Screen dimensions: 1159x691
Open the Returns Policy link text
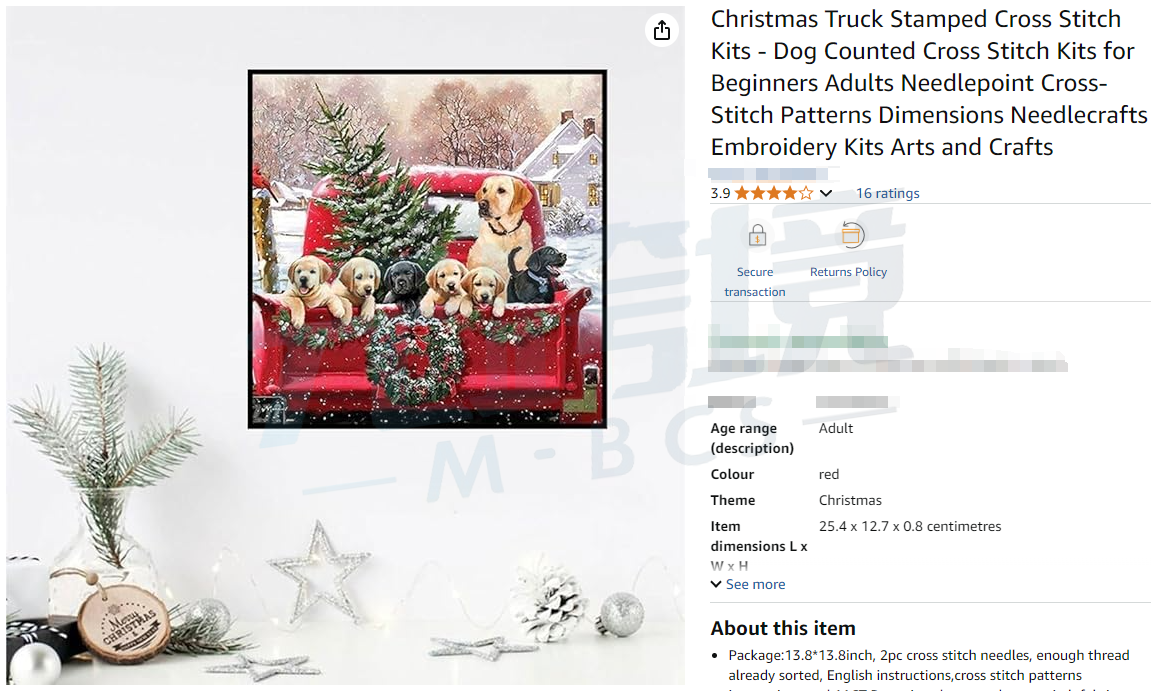point(848,272)
